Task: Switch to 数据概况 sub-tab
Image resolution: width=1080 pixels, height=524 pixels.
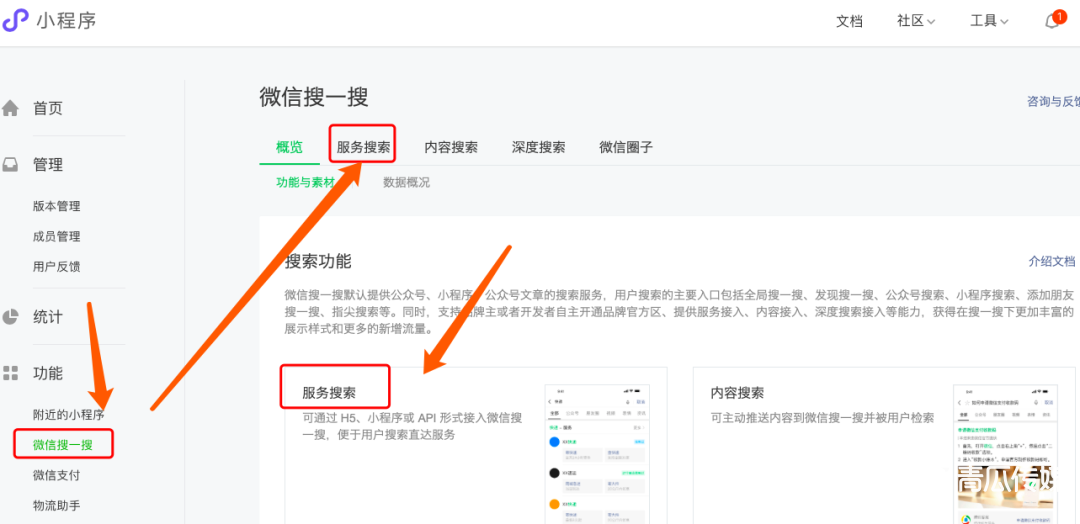Action: tap(406, 182)
